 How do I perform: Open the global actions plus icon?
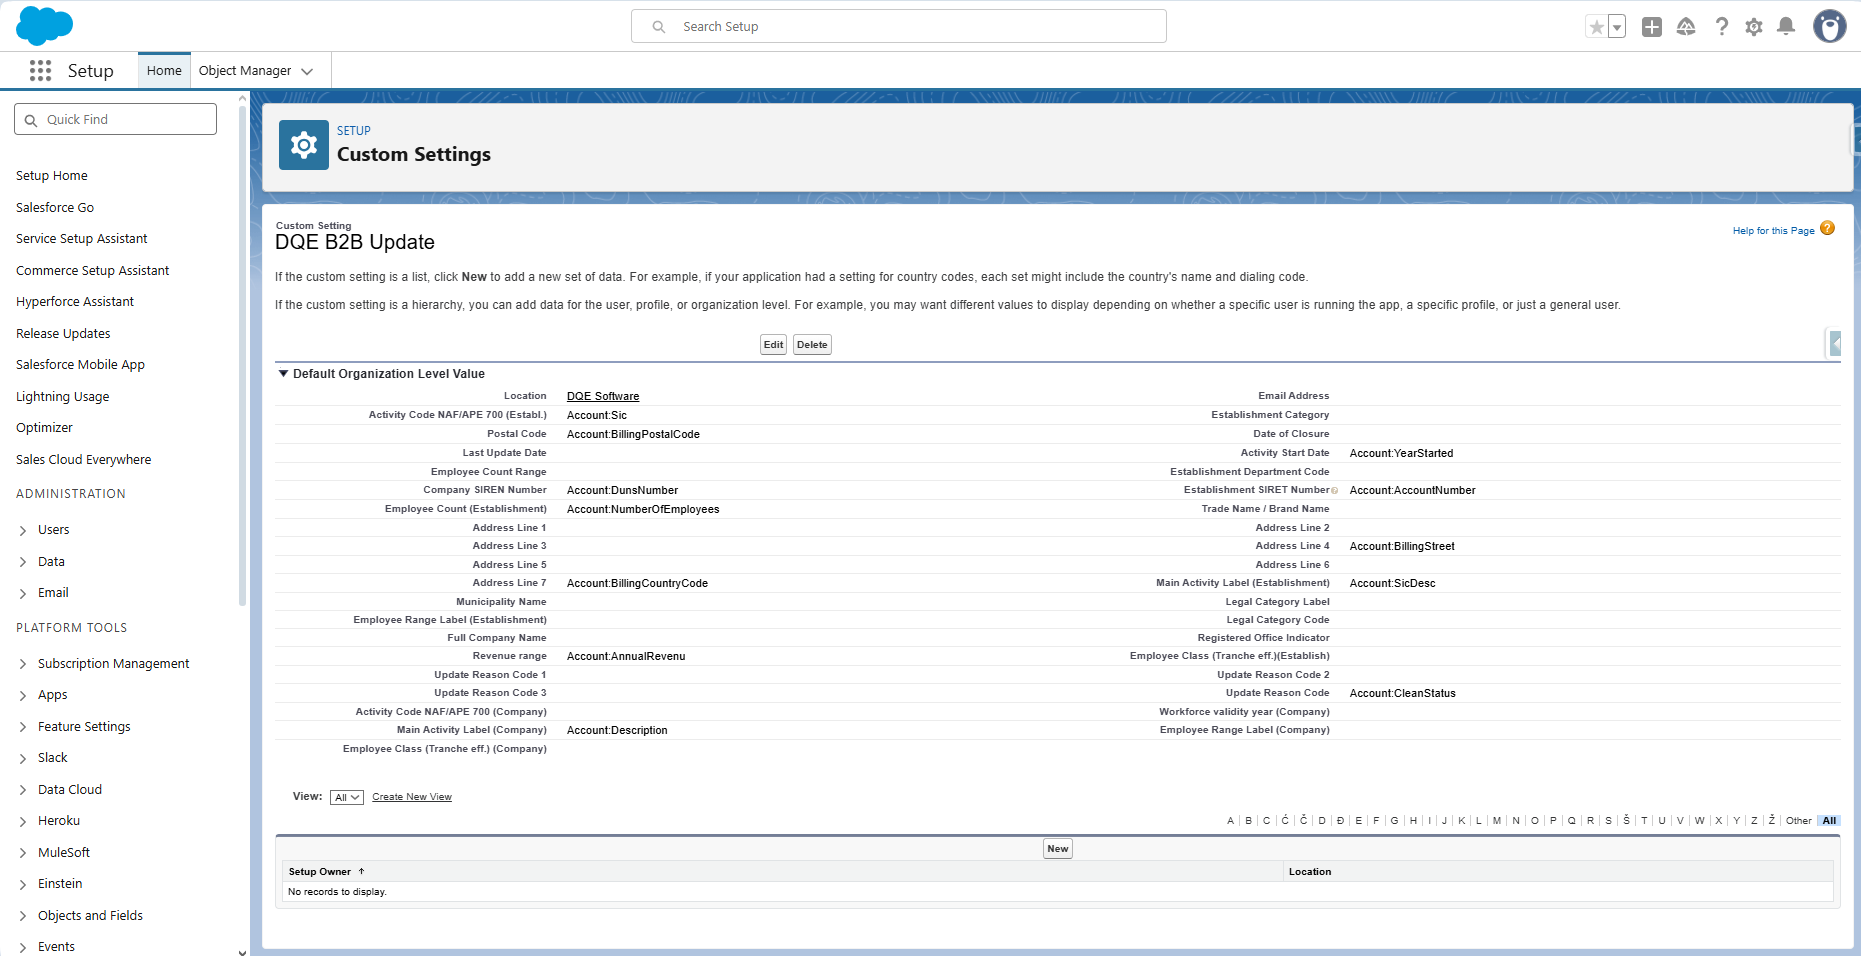point(1652,27)
